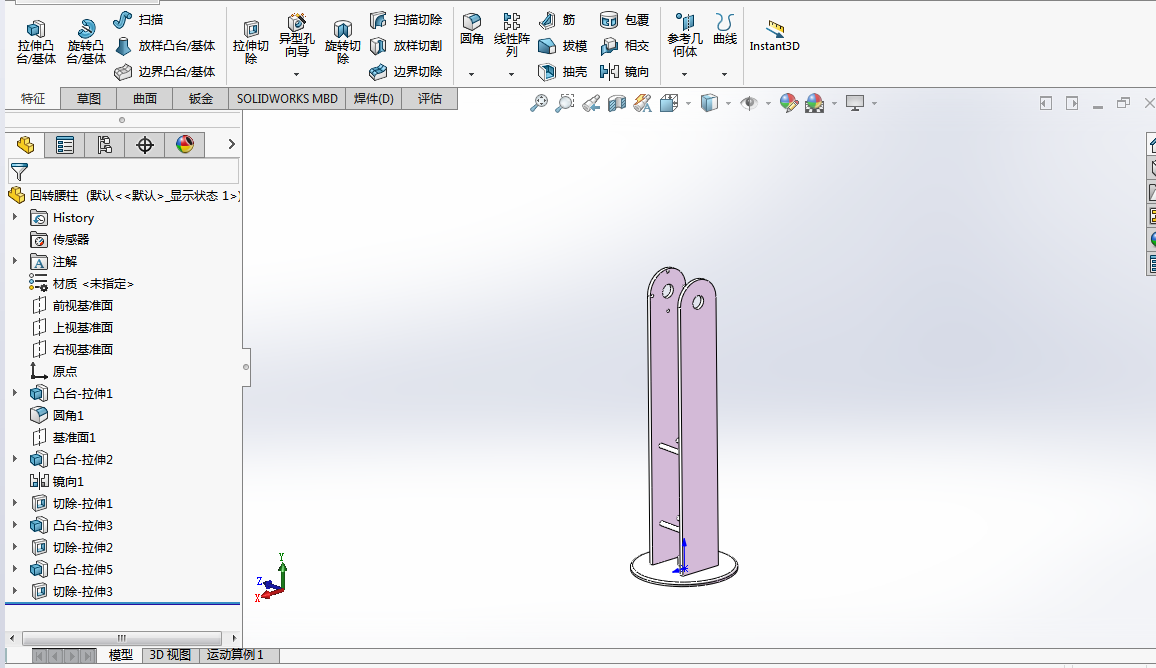Select 材质 <未指定> material item
Screen dimensions: 1156x668
[82, 283]
